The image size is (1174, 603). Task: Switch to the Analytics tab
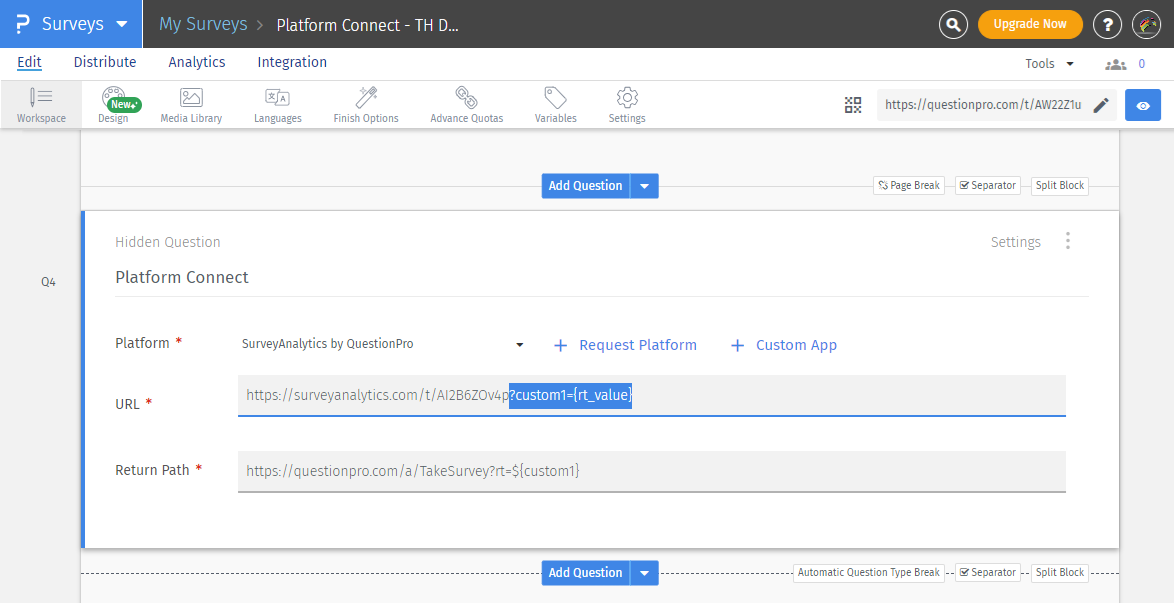tap(197, 62)
